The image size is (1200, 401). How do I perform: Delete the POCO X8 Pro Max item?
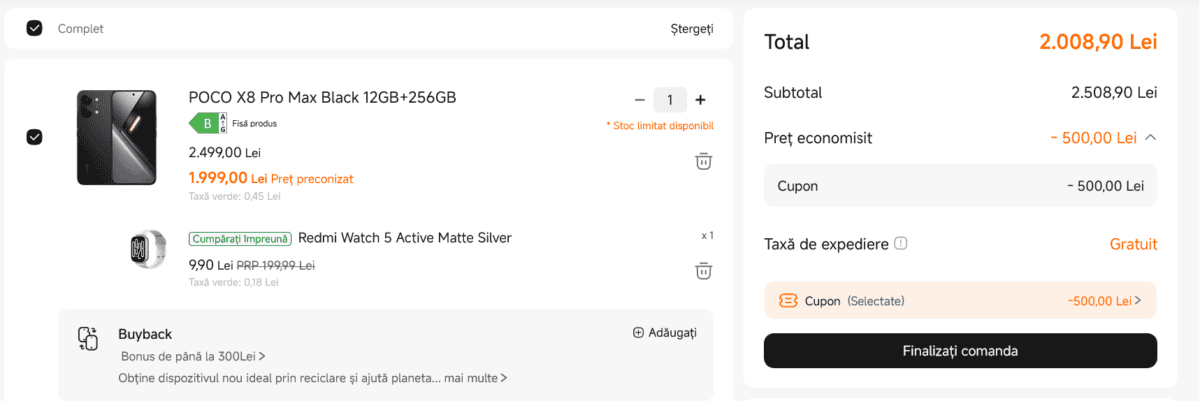pos(703,161)
